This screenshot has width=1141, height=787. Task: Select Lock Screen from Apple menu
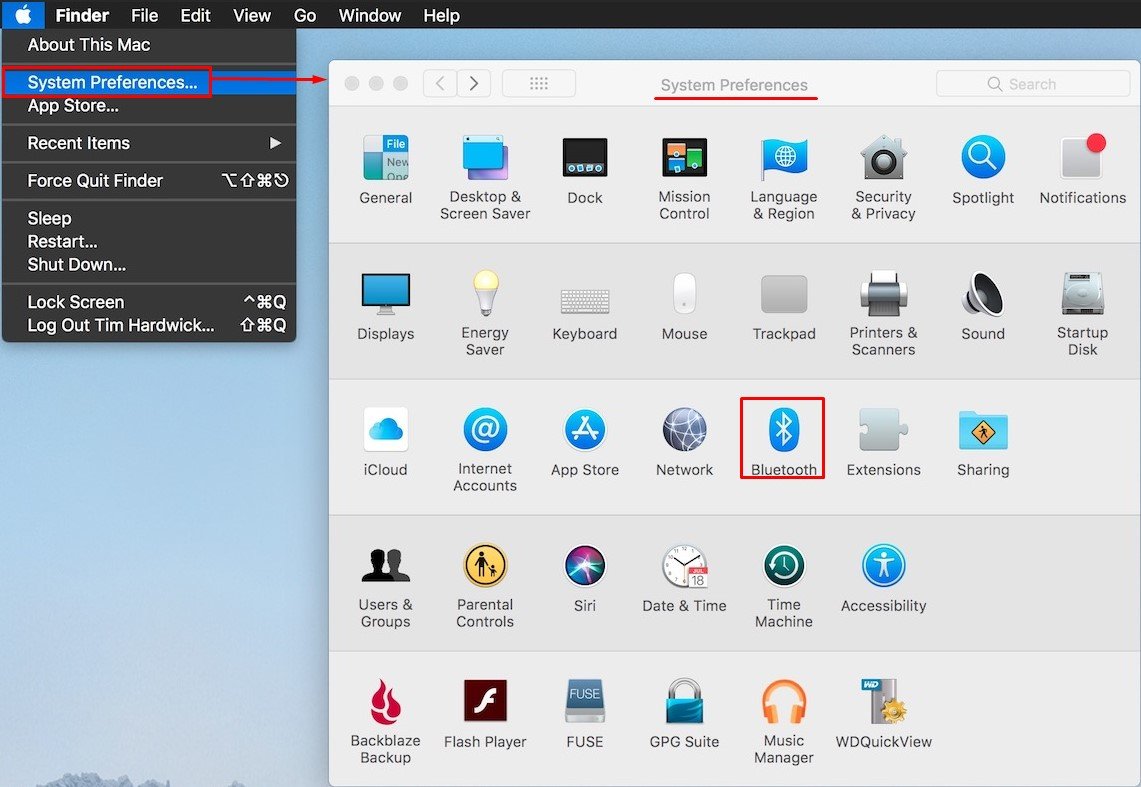coord(149,302)
